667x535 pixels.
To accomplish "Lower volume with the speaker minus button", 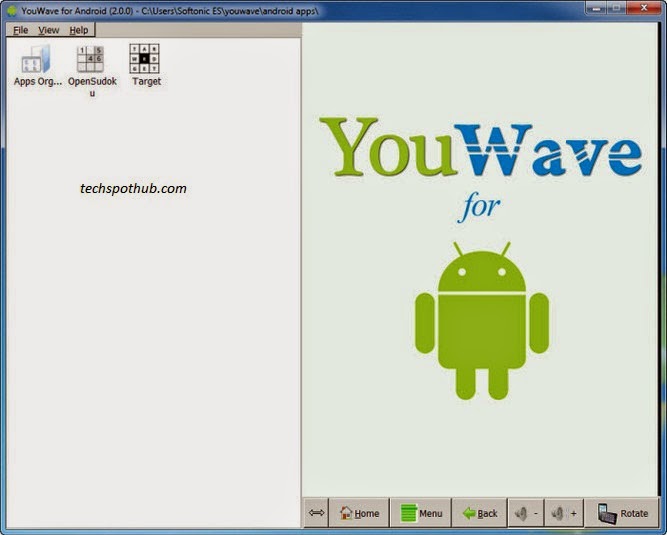I will click(x=526, y=513).
